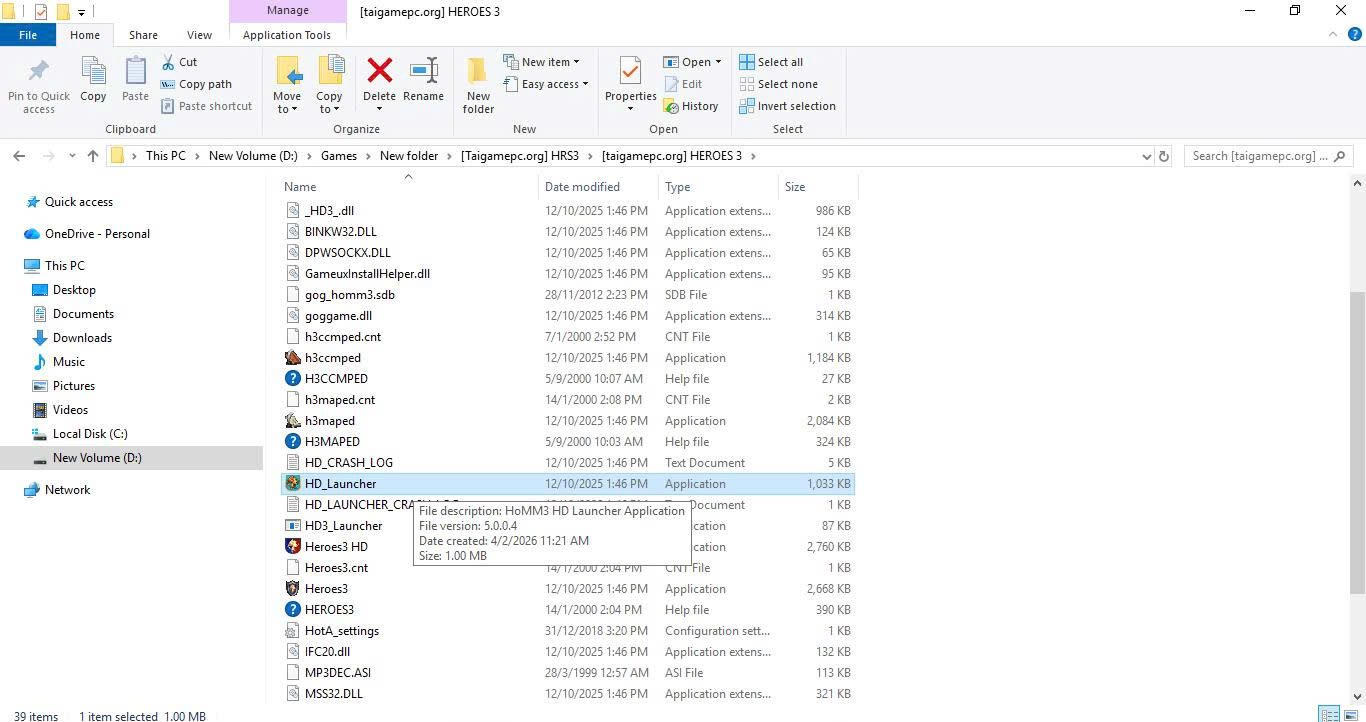Select Local Disk (C:) in navigation pane
Image resolution: width=1366 pixels, height=722 pixels.
pyautogui.click(x=90, y=434)
